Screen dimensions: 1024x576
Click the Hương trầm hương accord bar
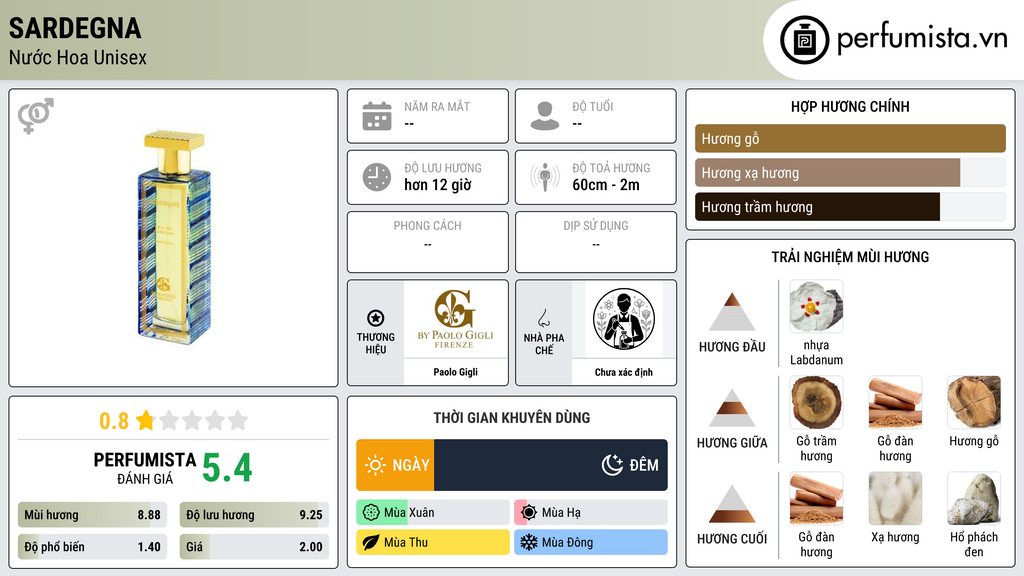click(850, 206)
